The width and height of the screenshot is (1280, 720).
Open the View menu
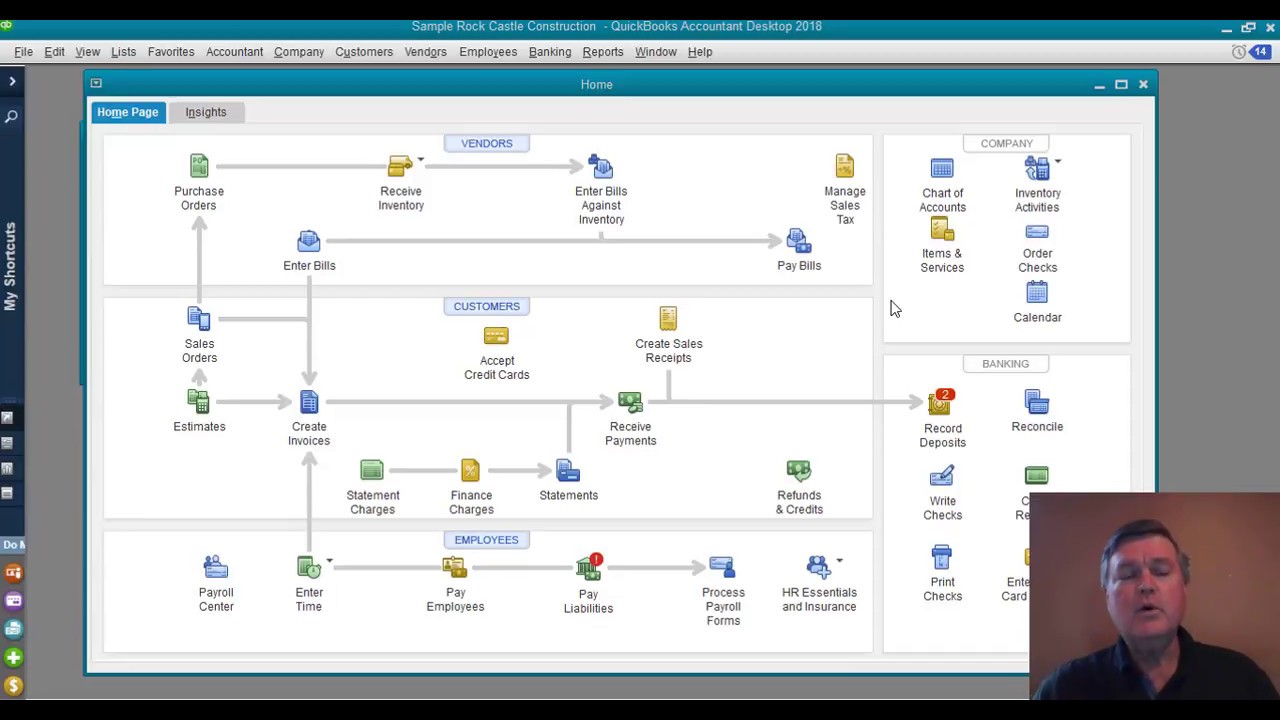point(87,52)
